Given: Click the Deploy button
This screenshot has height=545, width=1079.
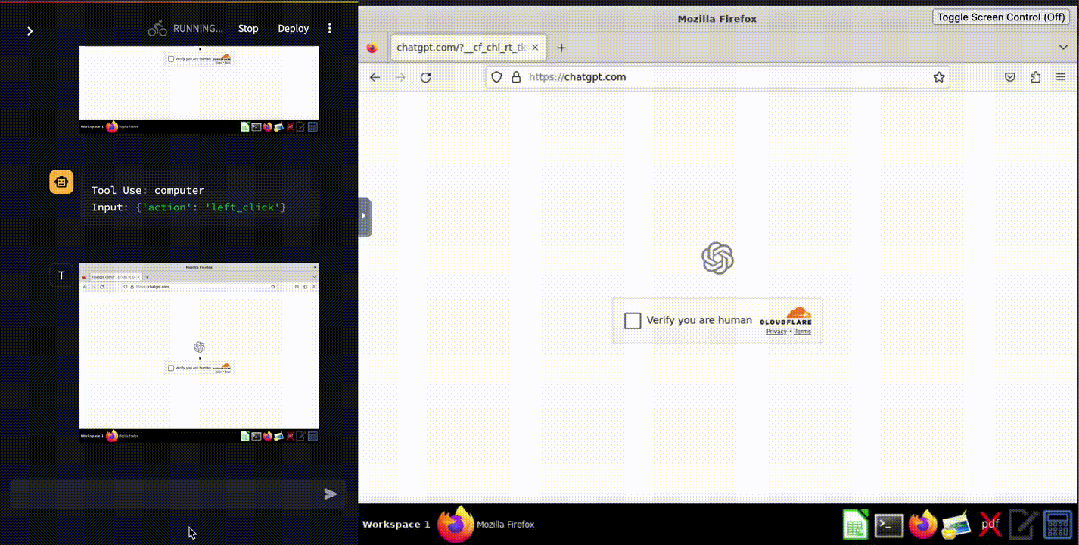Looking at the screenshot, I should (x=293, y=29).
